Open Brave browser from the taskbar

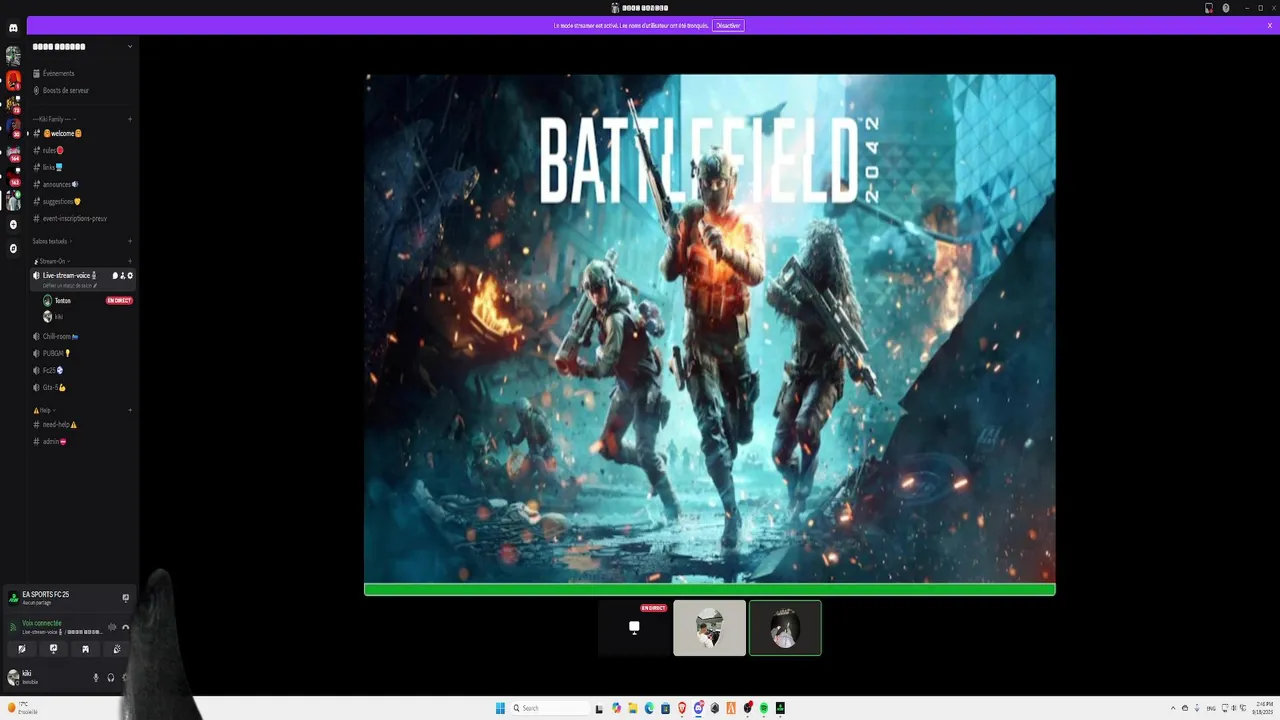click(682, 708)
